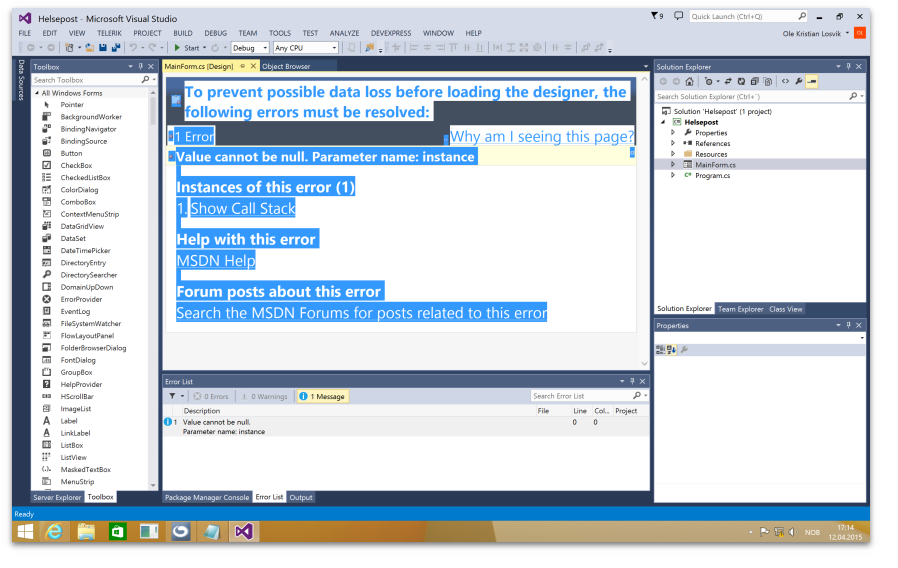Click the New Project toolbar icon
Viewport: 898px width, 568px height.
(69, 48)
